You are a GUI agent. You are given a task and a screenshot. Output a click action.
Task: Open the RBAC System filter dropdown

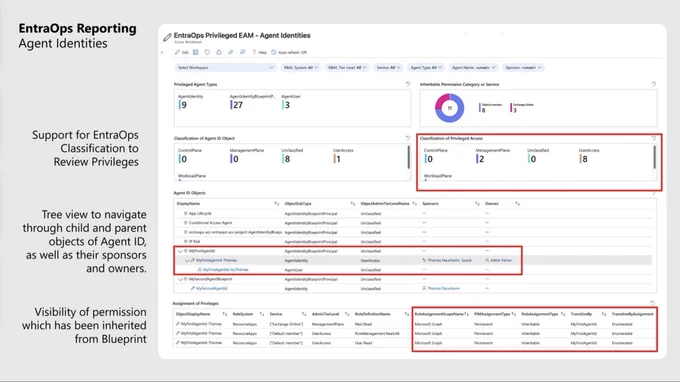tap(301, 68)
